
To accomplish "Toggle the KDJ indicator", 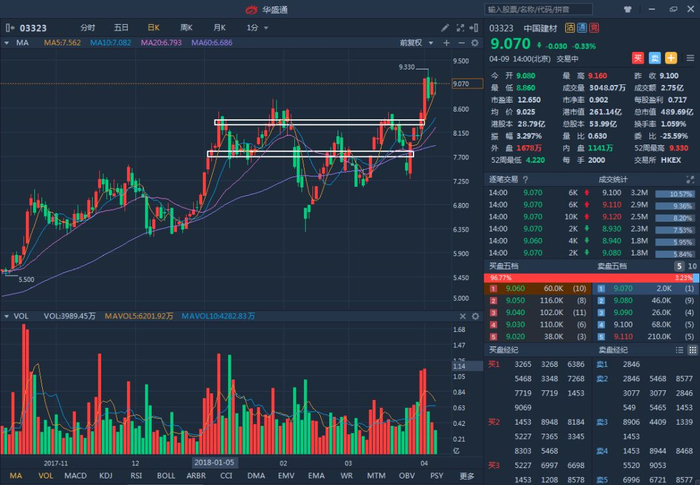I will click(106, 476).
